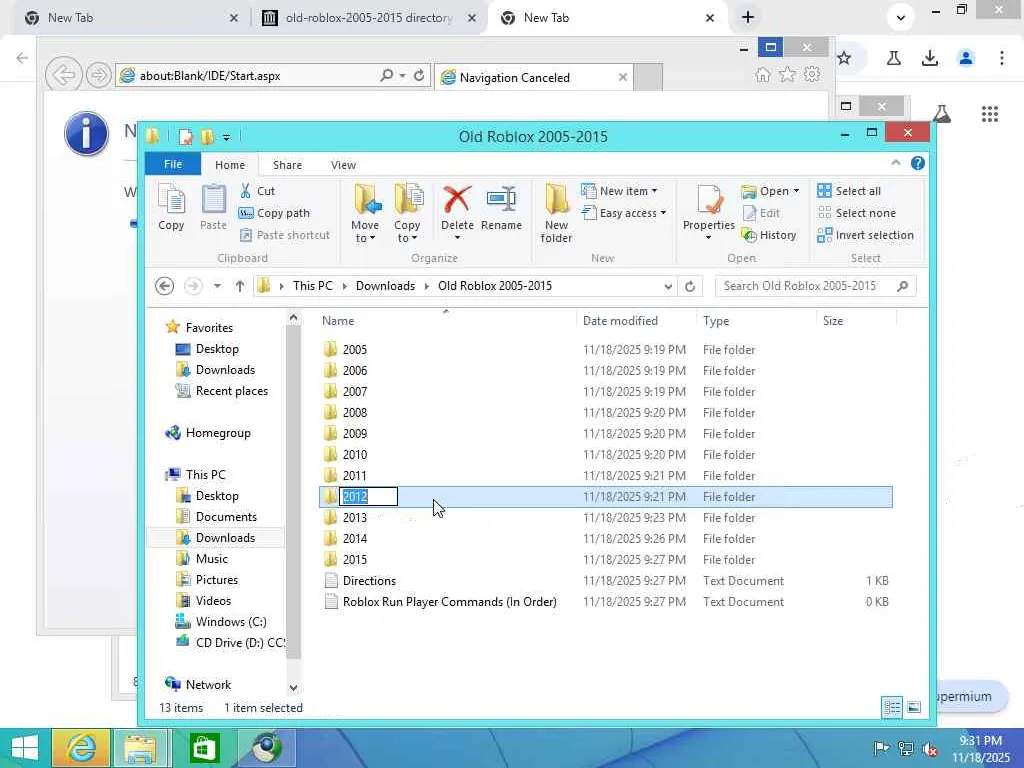
Task: Switch to Large icons view in status bar
Action: pos(914,707)
